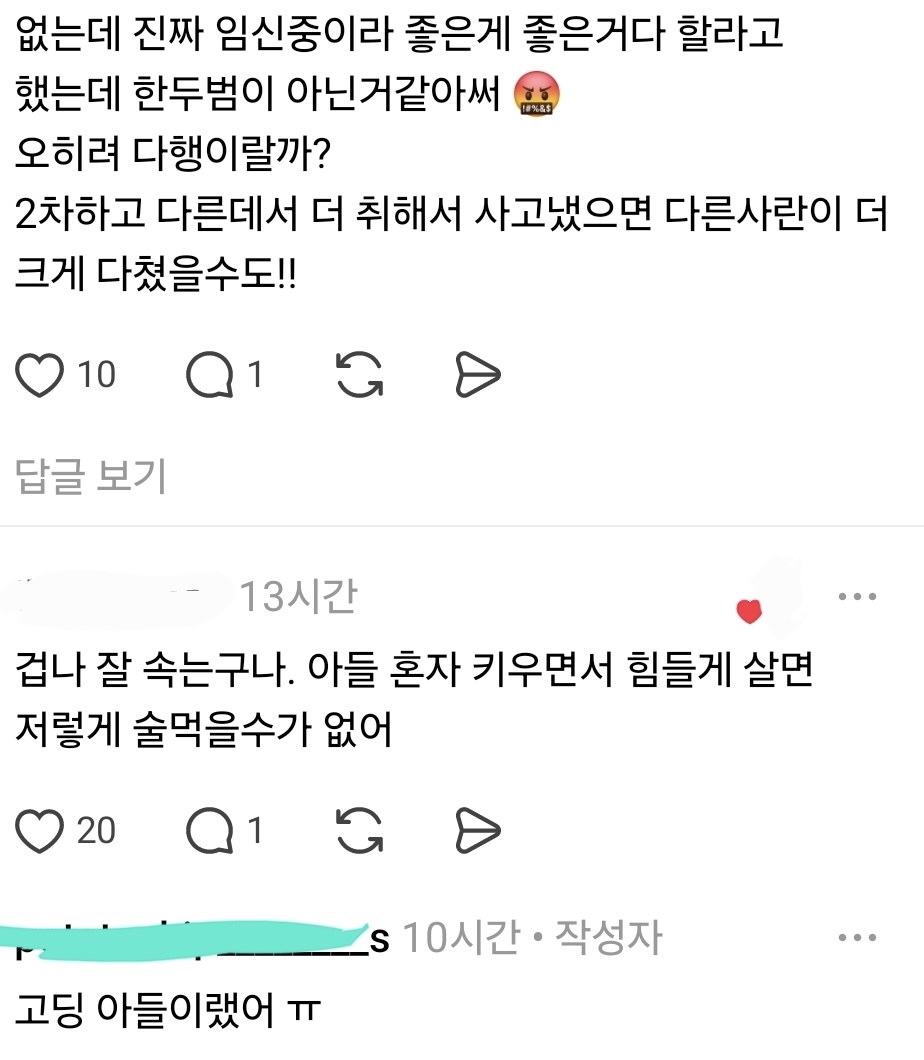Like the post with 10 likes
This screenshot has width=924, height=1060.
[x=39, y=375]
